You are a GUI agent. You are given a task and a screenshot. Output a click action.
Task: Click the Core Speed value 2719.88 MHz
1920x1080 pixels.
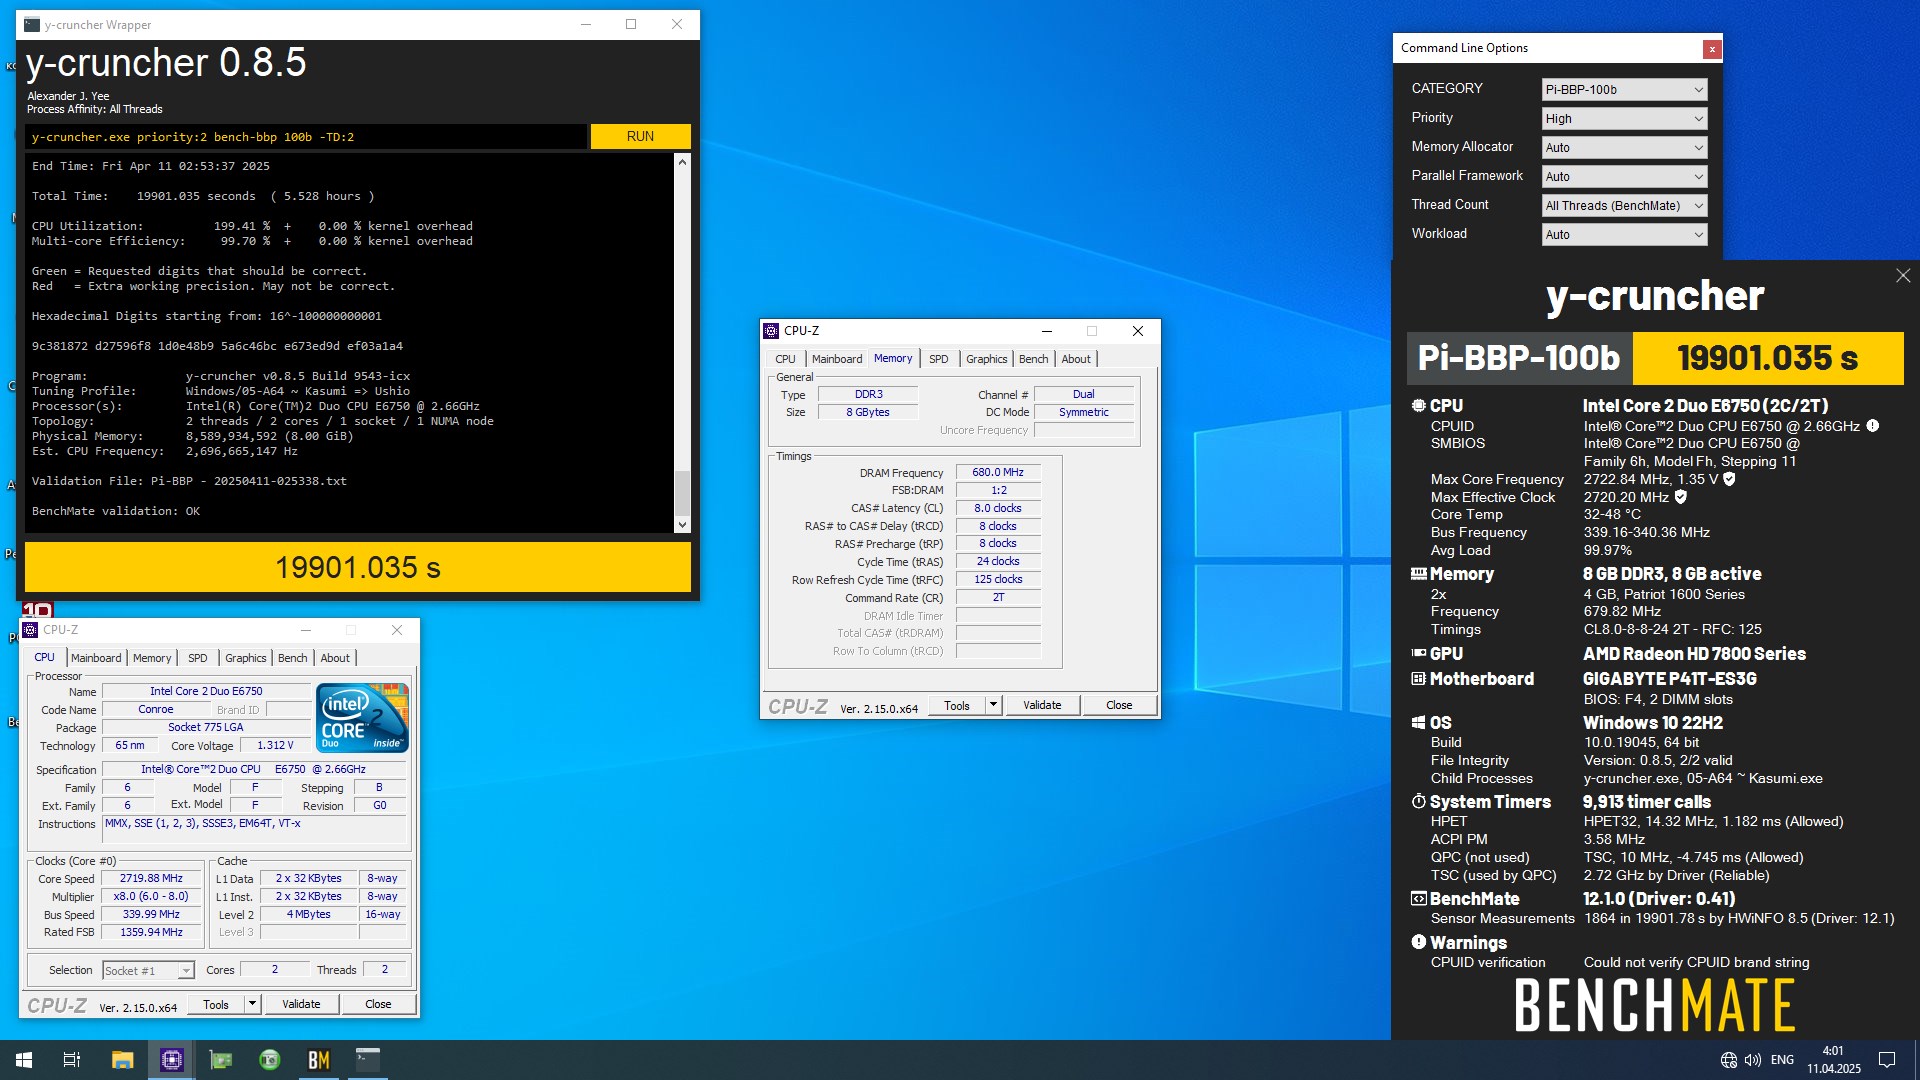[x=151, y=879]
